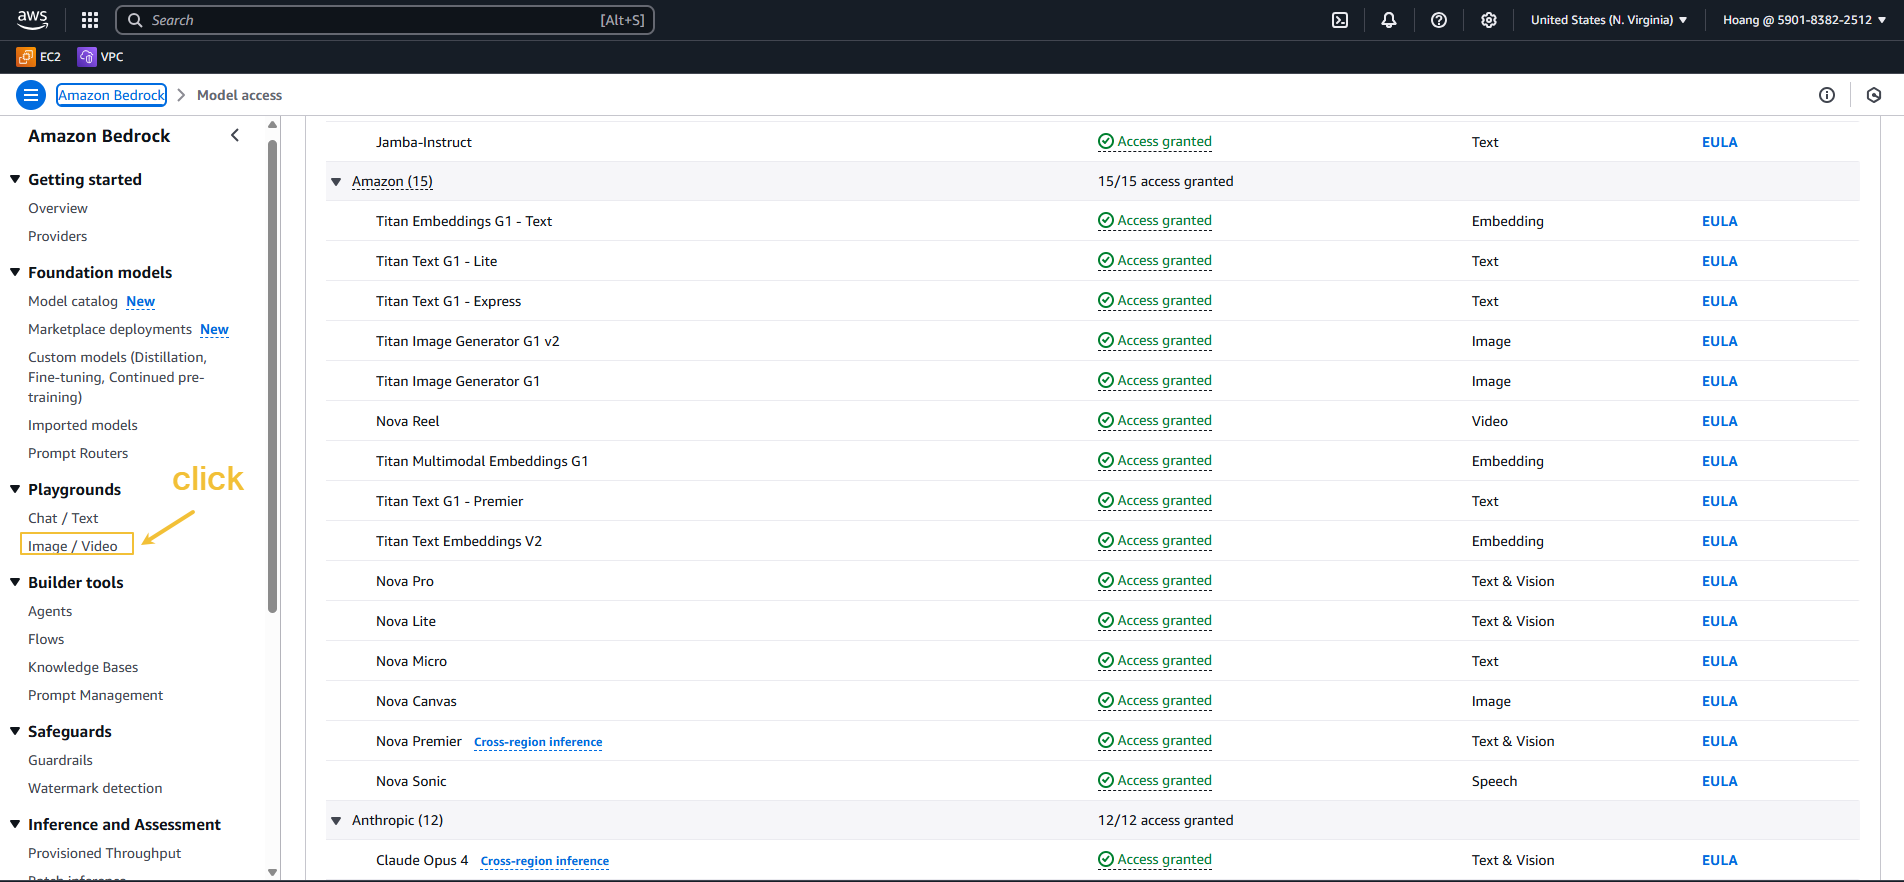Toggle the hamburger navigation menu
1904x882 pixels.
[x=31, y=95]
